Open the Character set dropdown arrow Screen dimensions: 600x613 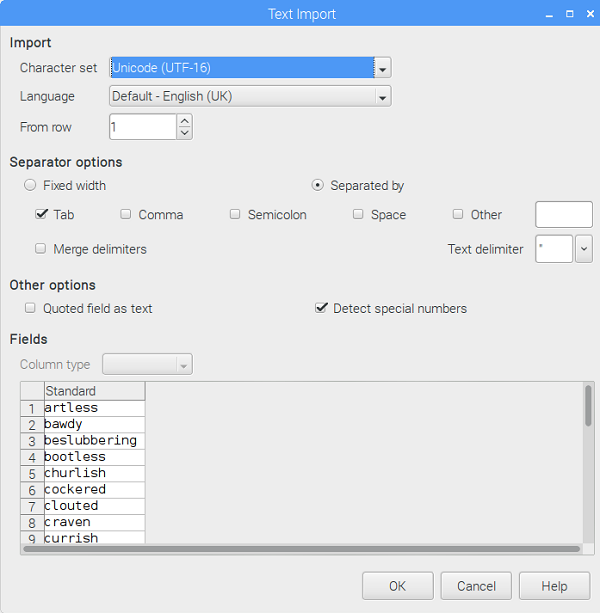pyautogui.click(x=383, y=68)
